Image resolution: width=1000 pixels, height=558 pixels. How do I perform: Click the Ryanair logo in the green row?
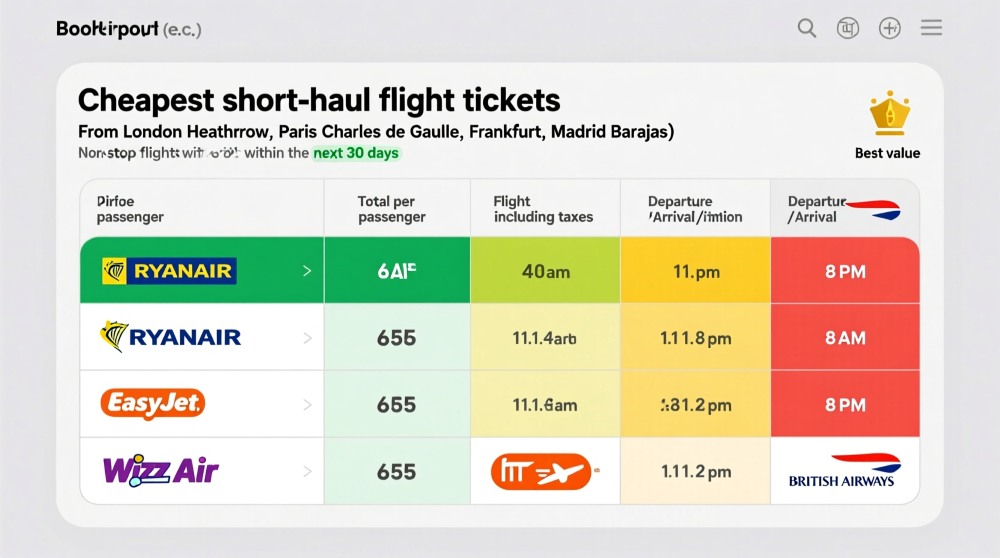[169, 270]
